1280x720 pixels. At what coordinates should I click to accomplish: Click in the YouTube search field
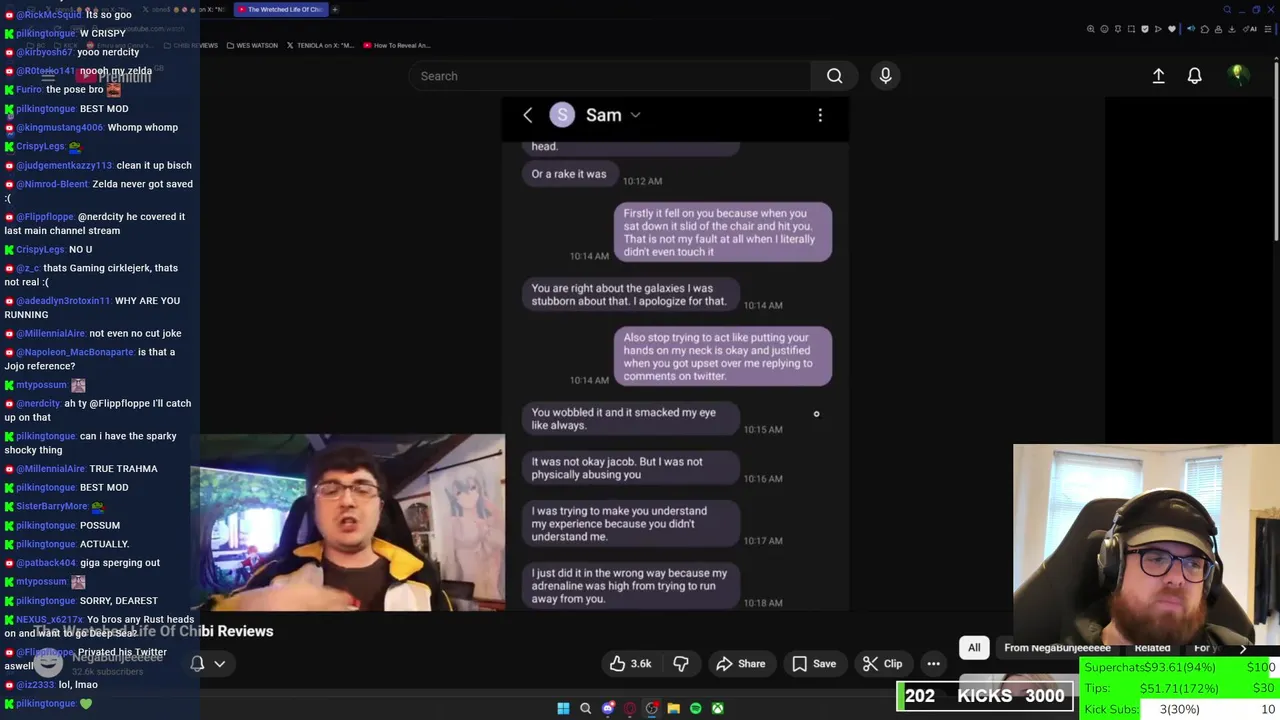[610, 76]
